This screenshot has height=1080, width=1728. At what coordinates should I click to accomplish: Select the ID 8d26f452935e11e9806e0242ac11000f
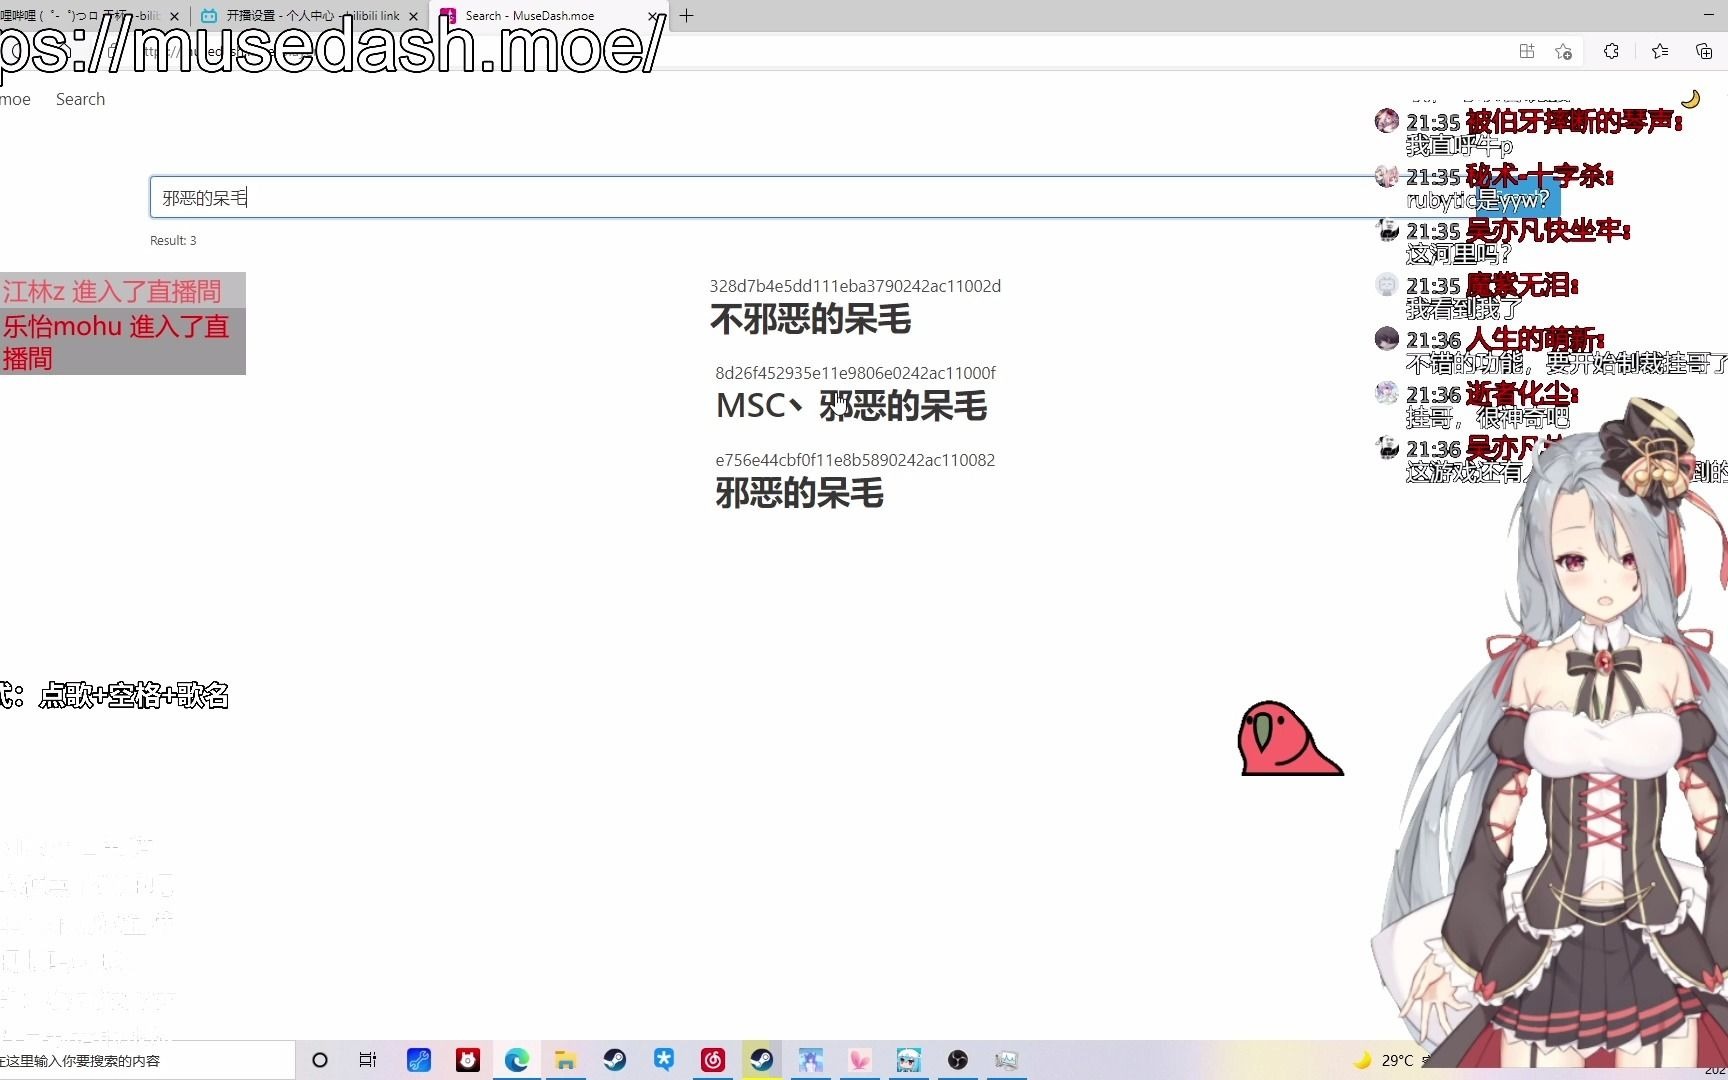855,373
